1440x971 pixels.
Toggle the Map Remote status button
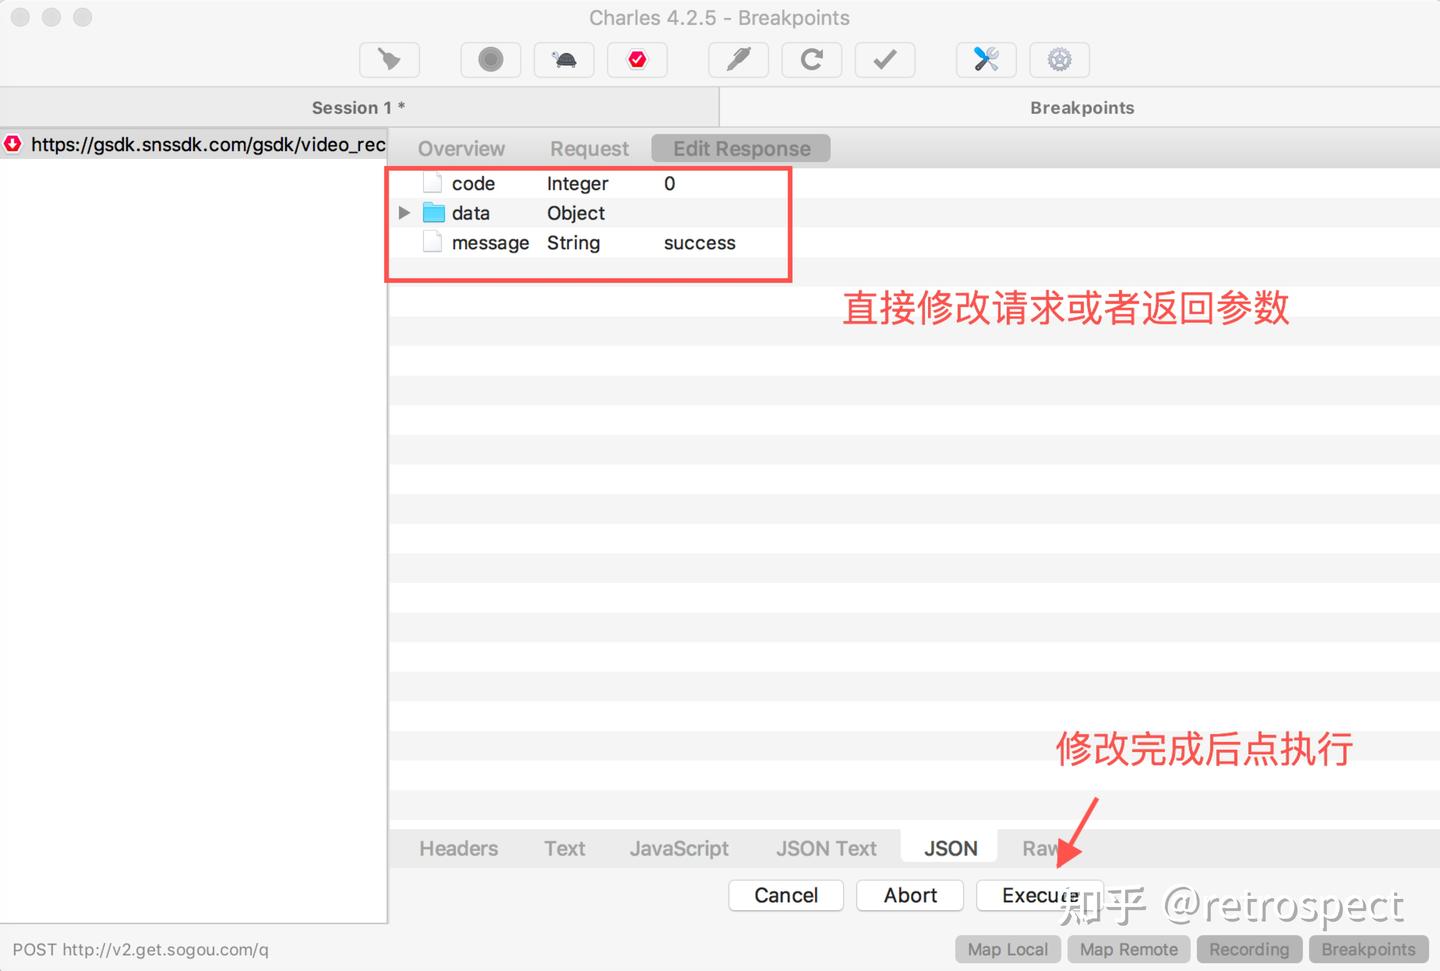tap(1129, 949)
